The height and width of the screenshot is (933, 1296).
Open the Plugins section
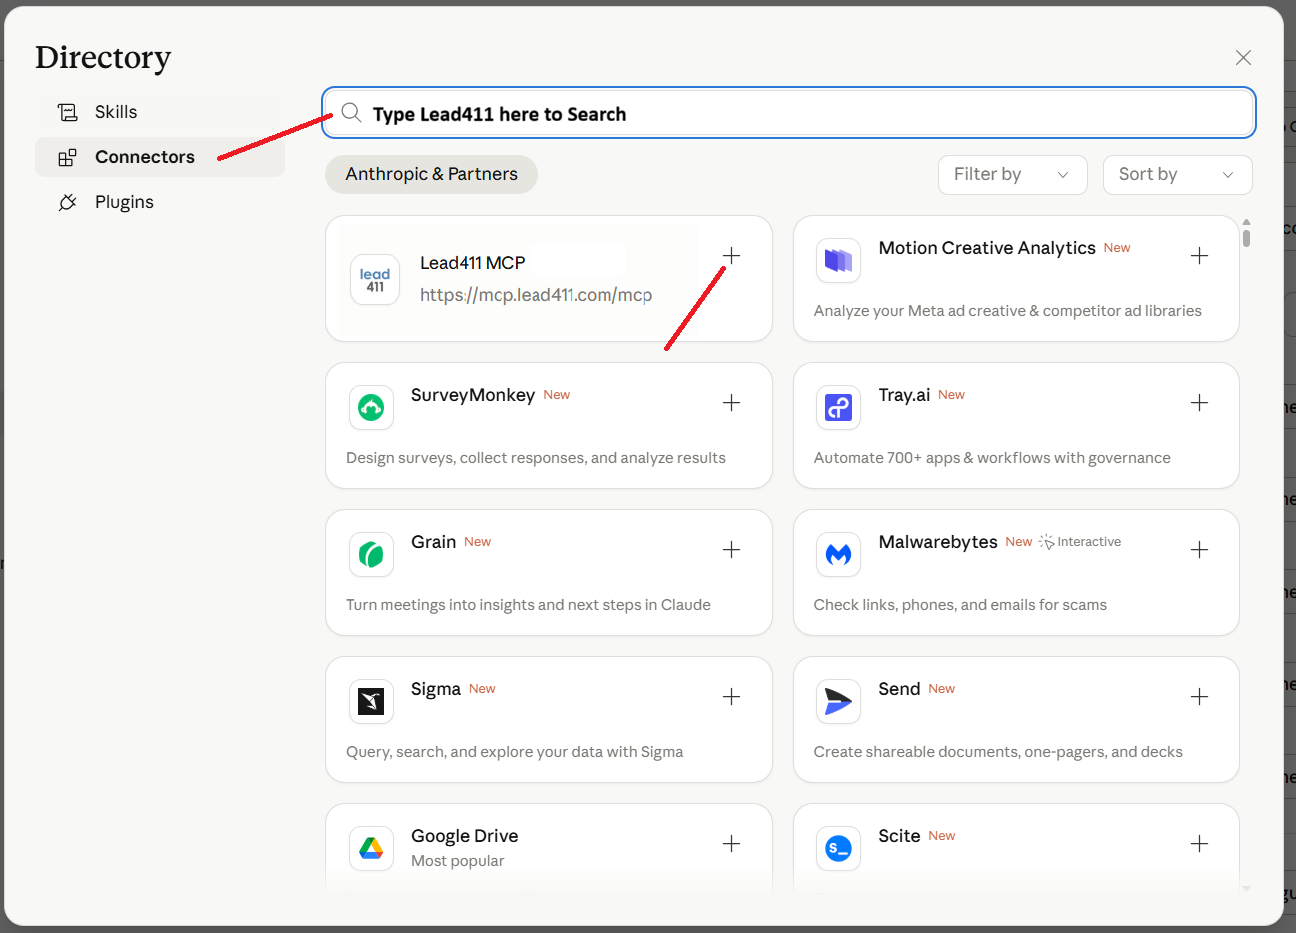pyautogui.click(x=160, y=202)
